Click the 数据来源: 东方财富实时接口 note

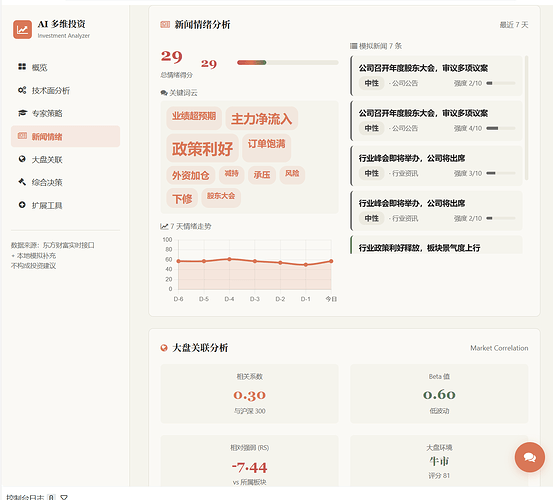click(x=53, y=245)
